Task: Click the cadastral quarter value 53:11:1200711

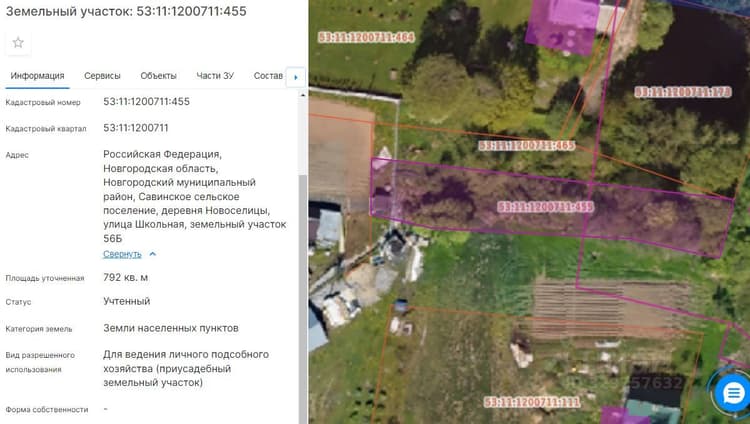Action: pyautogui.click(x=136, y=128)
